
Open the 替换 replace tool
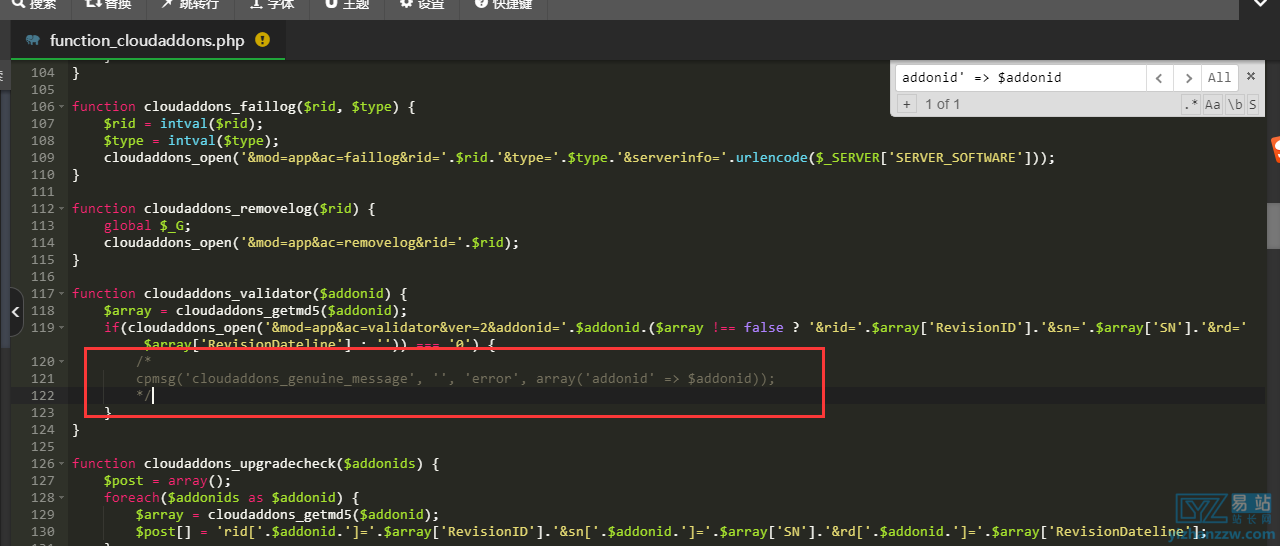[x=108, y=5]
